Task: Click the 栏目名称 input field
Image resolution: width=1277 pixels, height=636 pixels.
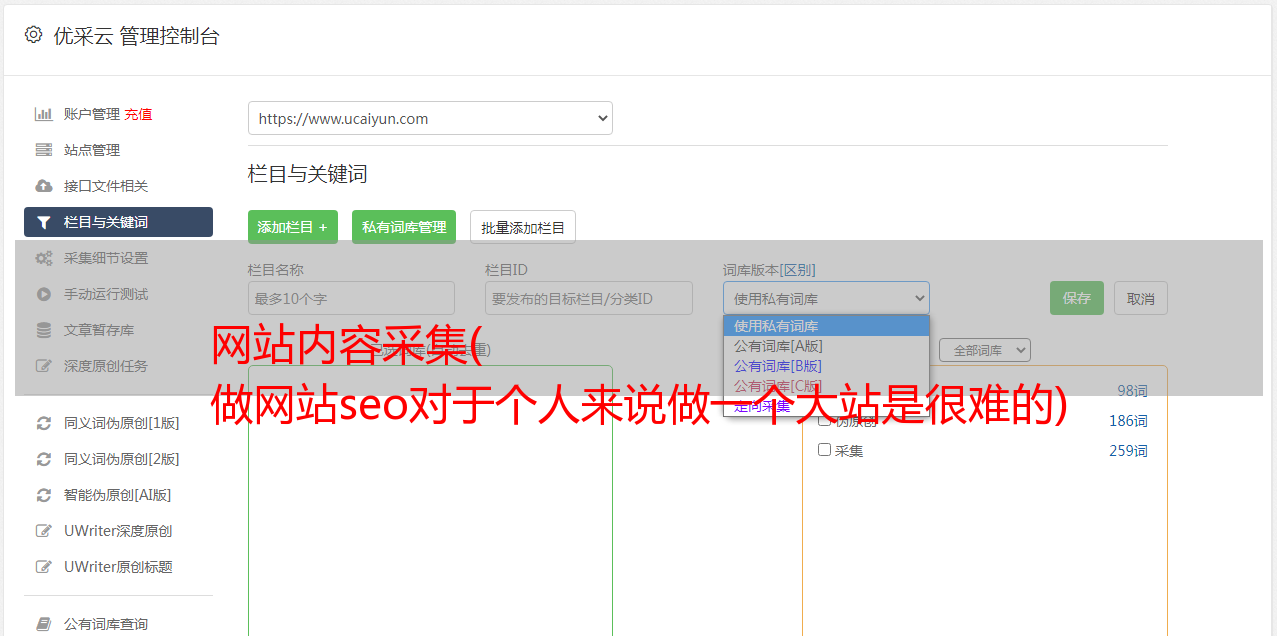Action: click(351, 298)
